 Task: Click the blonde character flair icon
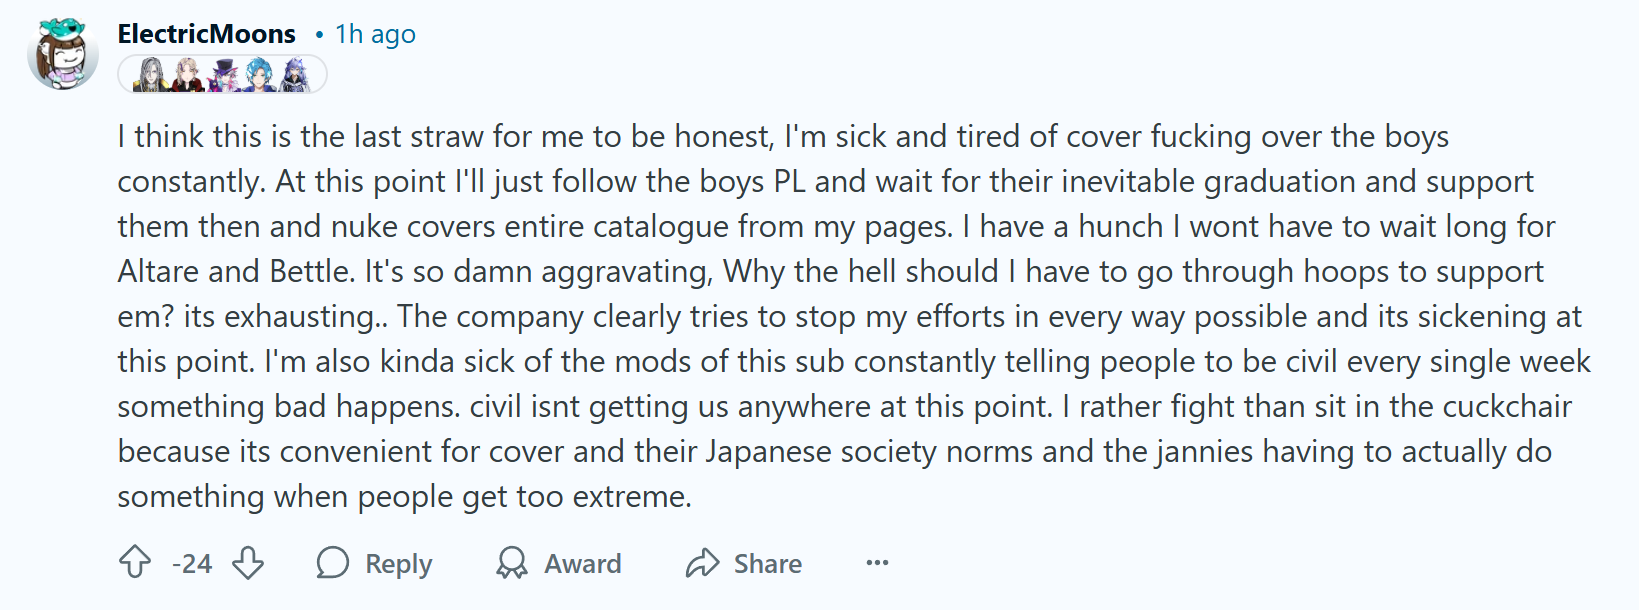[187, 75]
